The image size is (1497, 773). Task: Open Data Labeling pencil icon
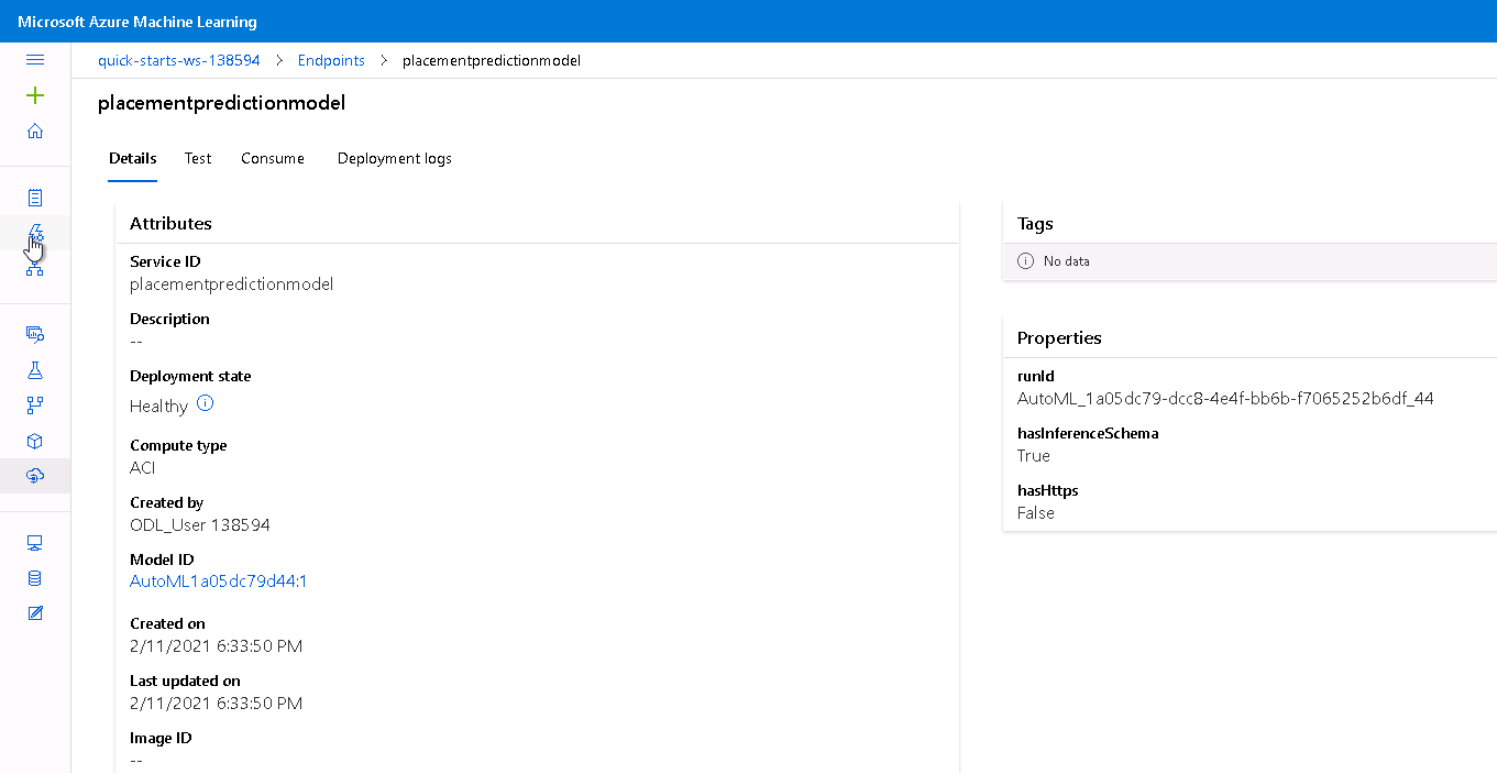(x=35, y=613)
